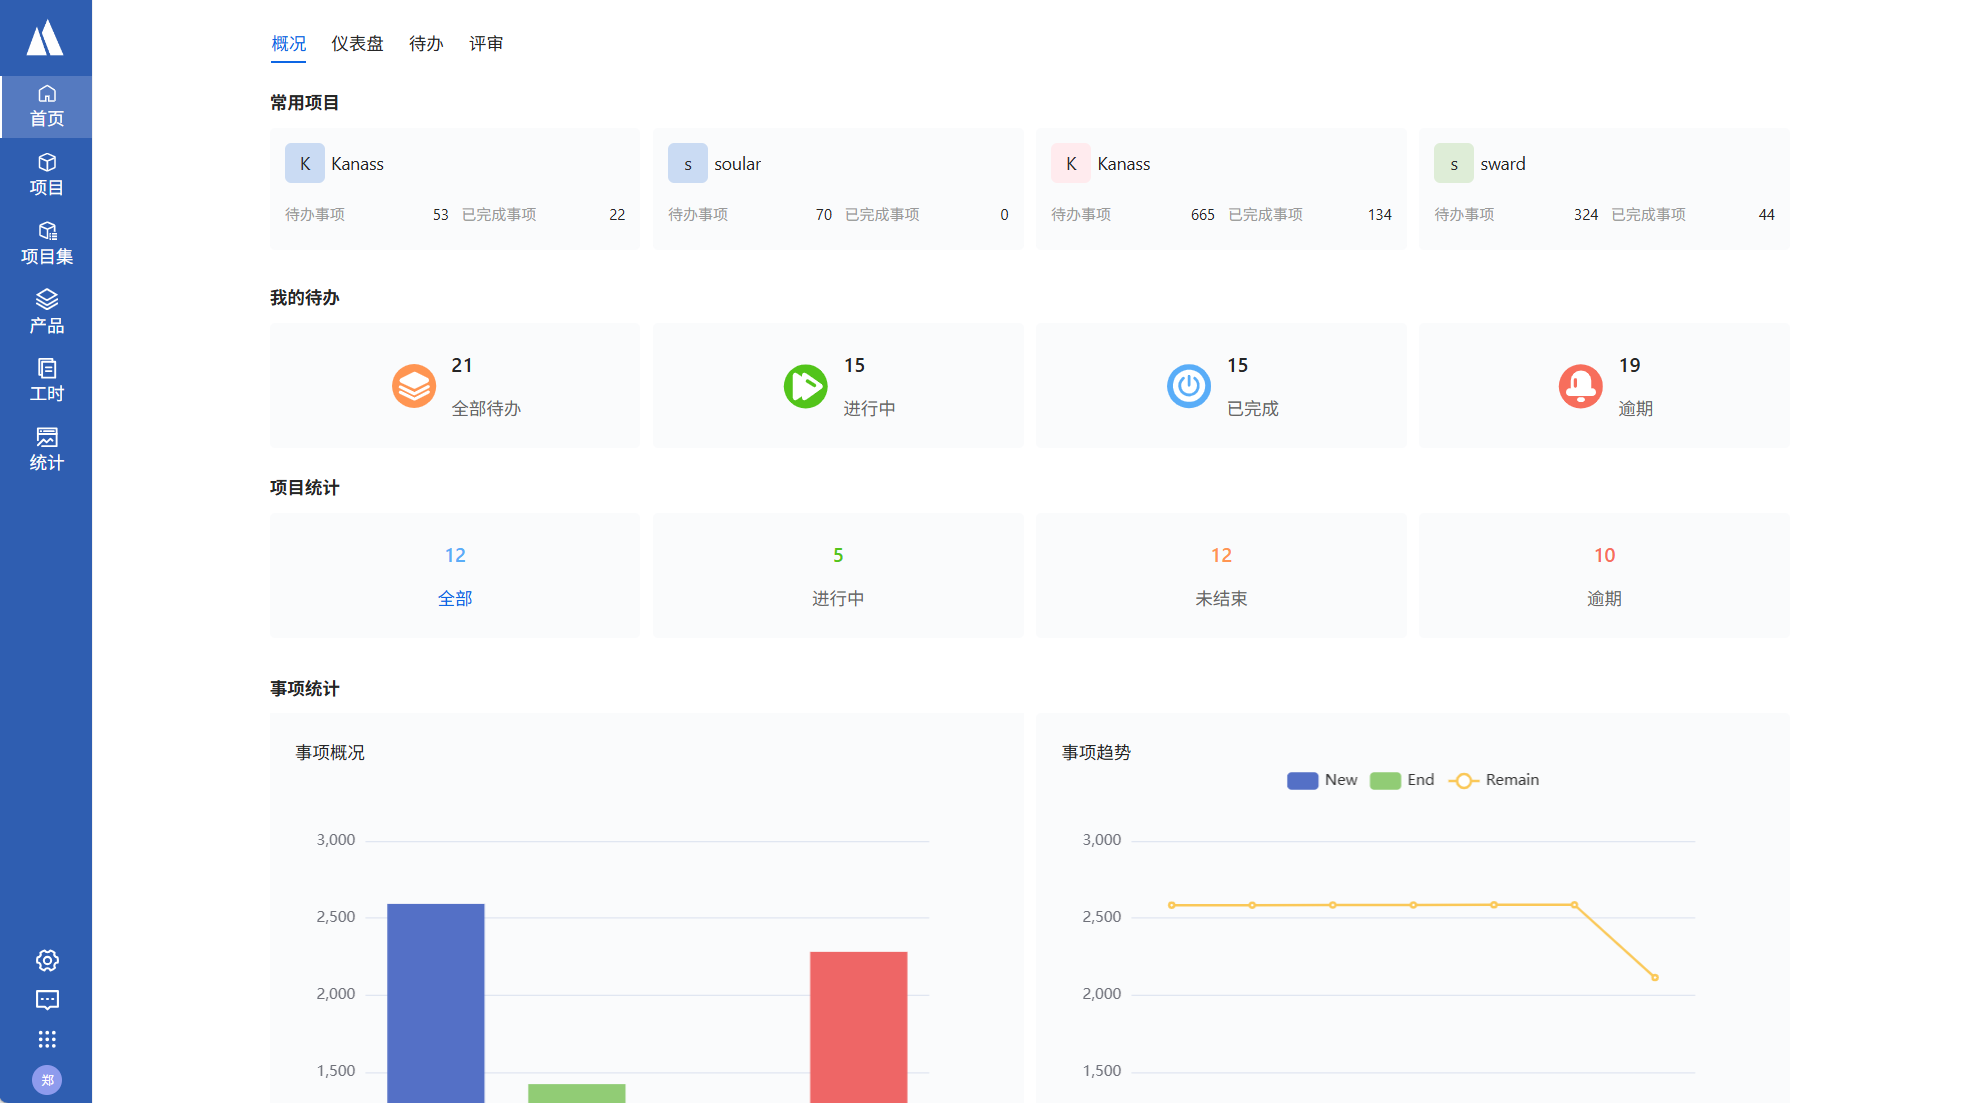Open the sward project card
This screenshot has height=1103, width=1962.
tap(1603, 188)
